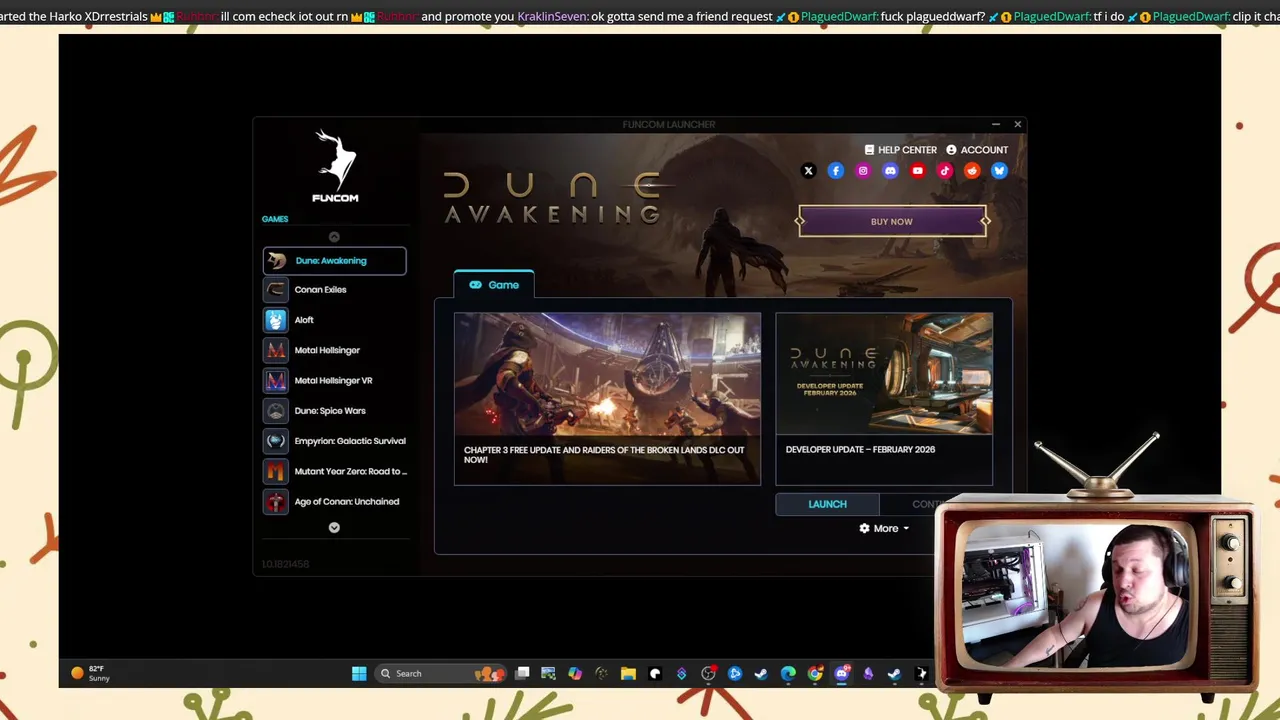The height and width of the screenshot is (720, 1280).
Task: Close the Funcom Launcher window
Action: click(x=1018, y=124)
